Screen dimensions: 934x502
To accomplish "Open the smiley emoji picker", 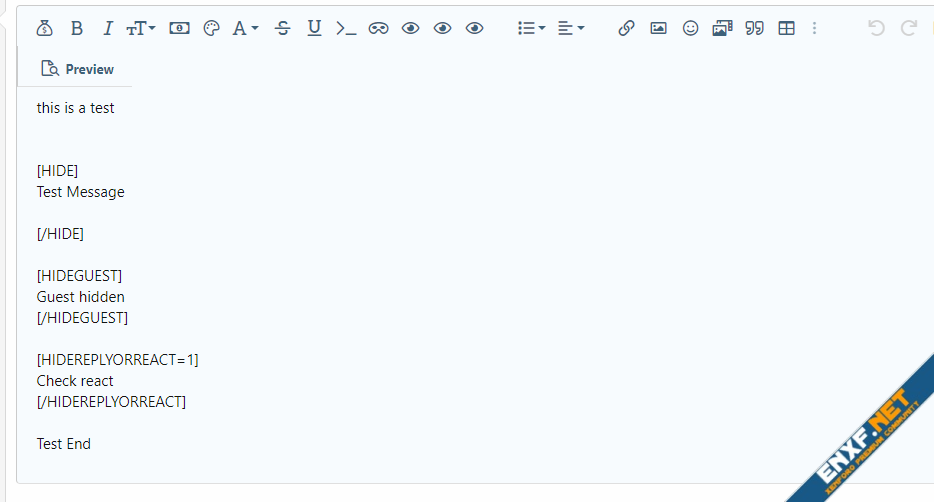I will 690,28.
